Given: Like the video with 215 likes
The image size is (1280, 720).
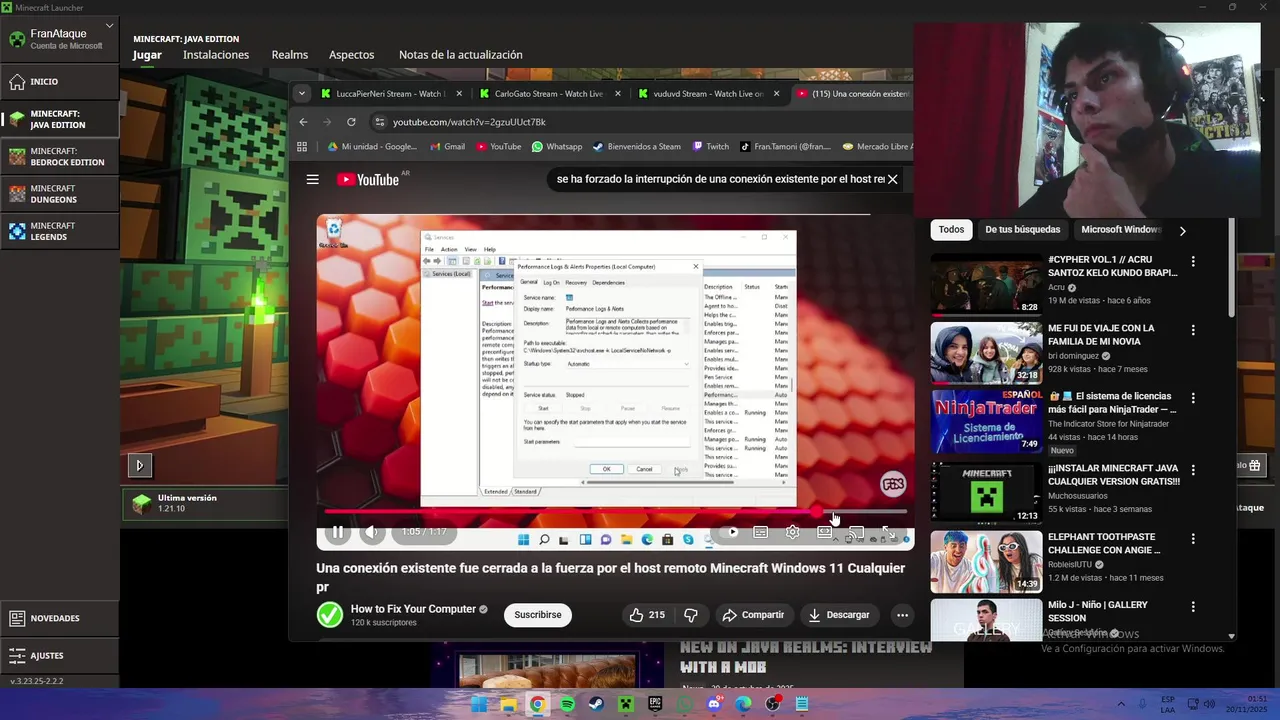Looking at the screenshot, I should click(646, 615).
